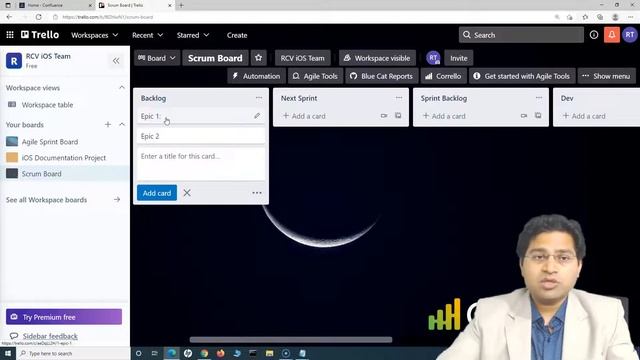Open the Board view switcher dropdown
This screenshot has width=640, height=360.
click(x=157, y=58)
